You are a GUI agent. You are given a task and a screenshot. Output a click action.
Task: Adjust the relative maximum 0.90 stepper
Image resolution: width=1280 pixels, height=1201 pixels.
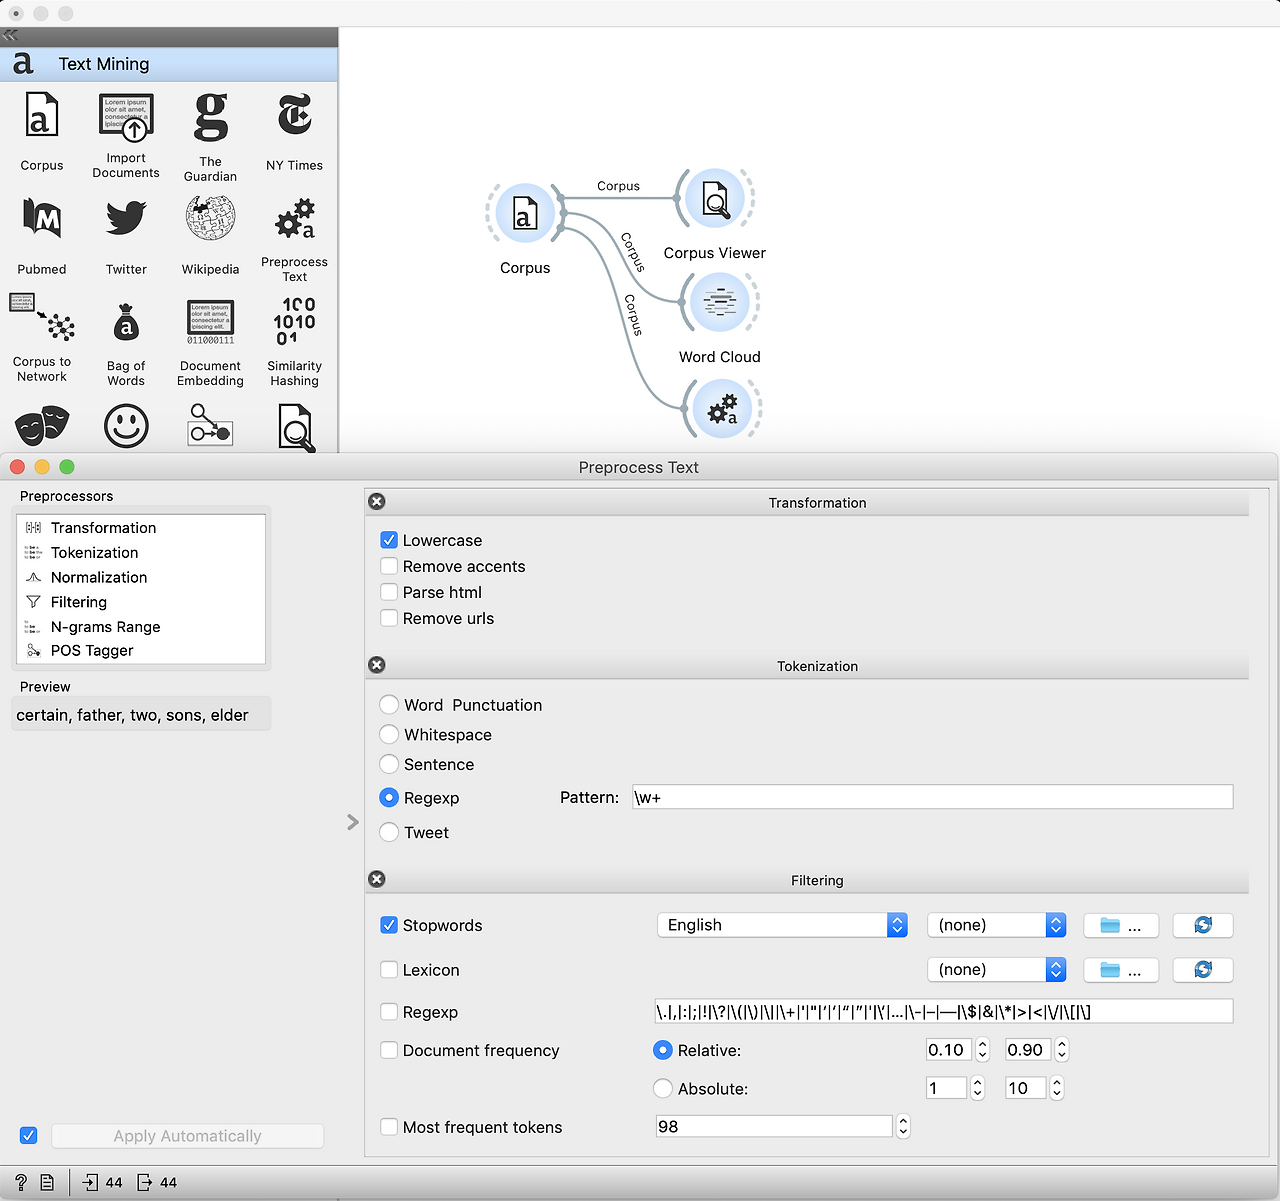coord(1062,1050)
